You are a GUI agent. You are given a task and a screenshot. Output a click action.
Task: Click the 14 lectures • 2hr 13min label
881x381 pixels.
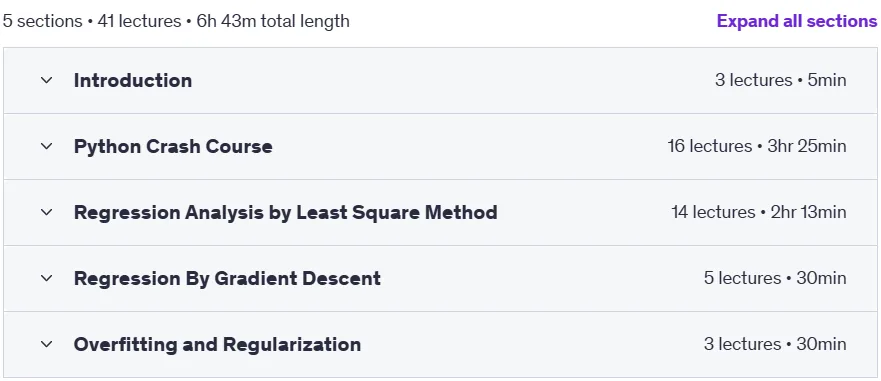759,212
